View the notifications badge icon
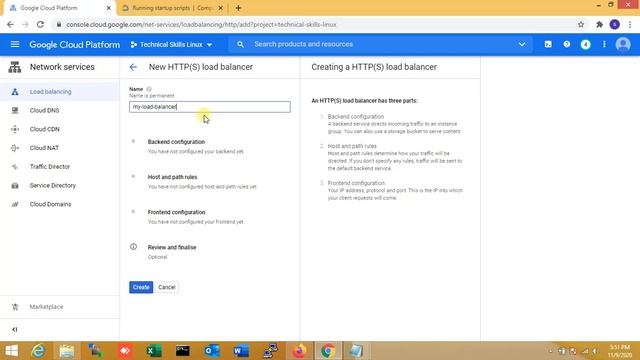640x360 pixels. tap(585, 44)
